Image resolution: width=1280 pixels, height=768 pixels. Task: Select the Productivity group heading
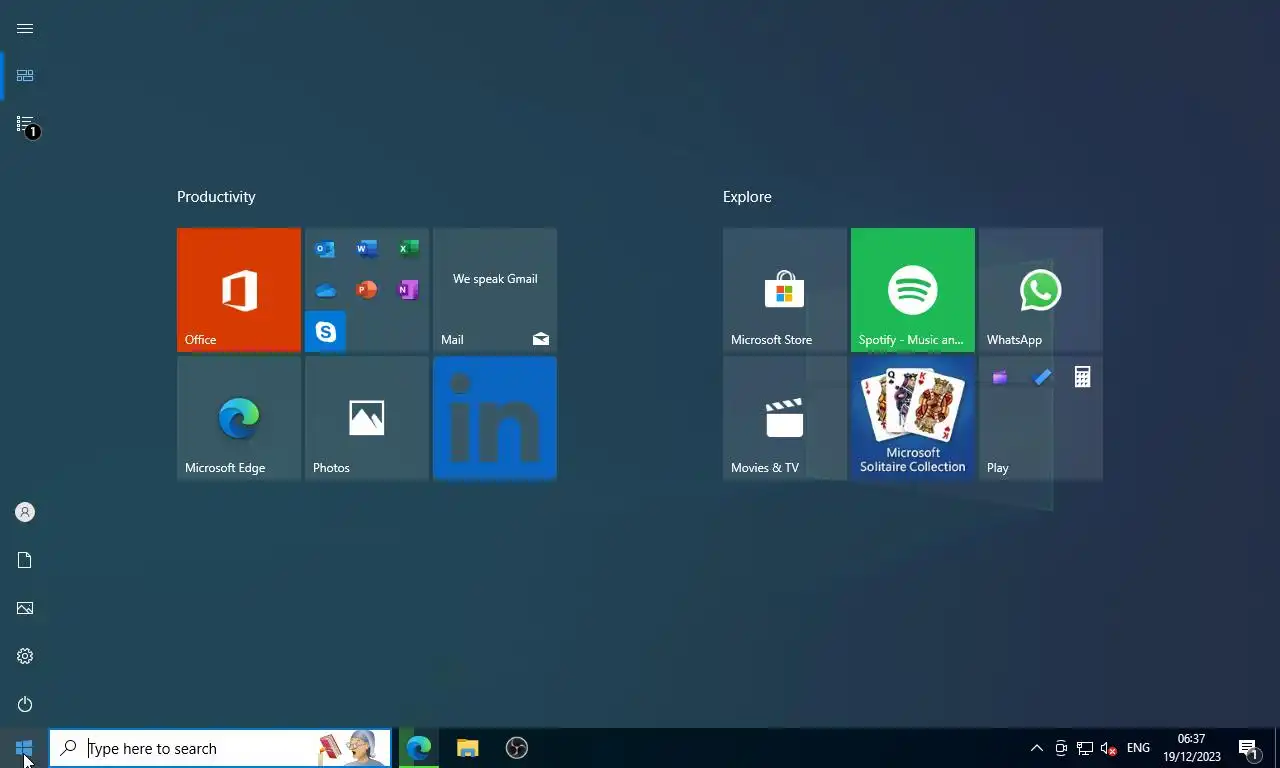[216, 197]
